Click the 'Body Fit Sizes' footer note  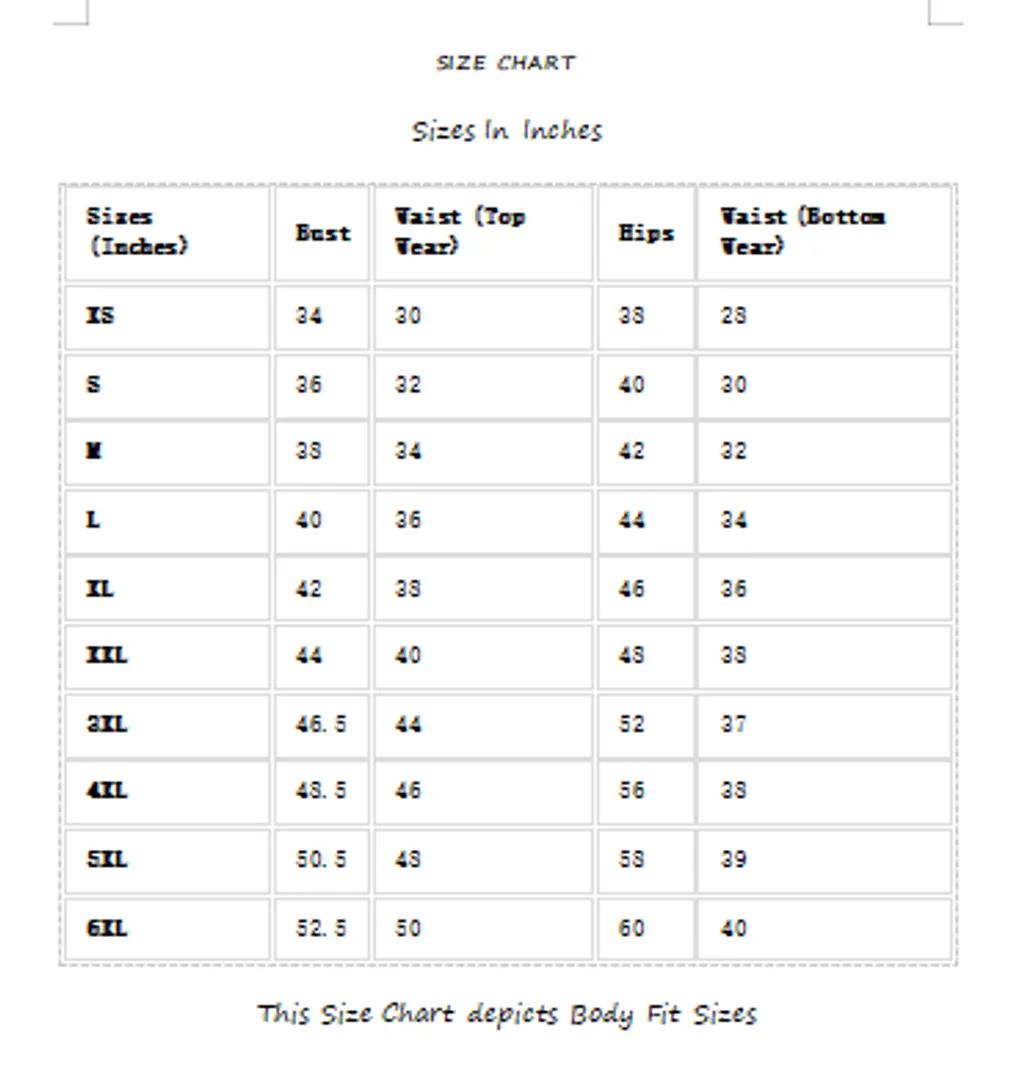coord(507,1014)
